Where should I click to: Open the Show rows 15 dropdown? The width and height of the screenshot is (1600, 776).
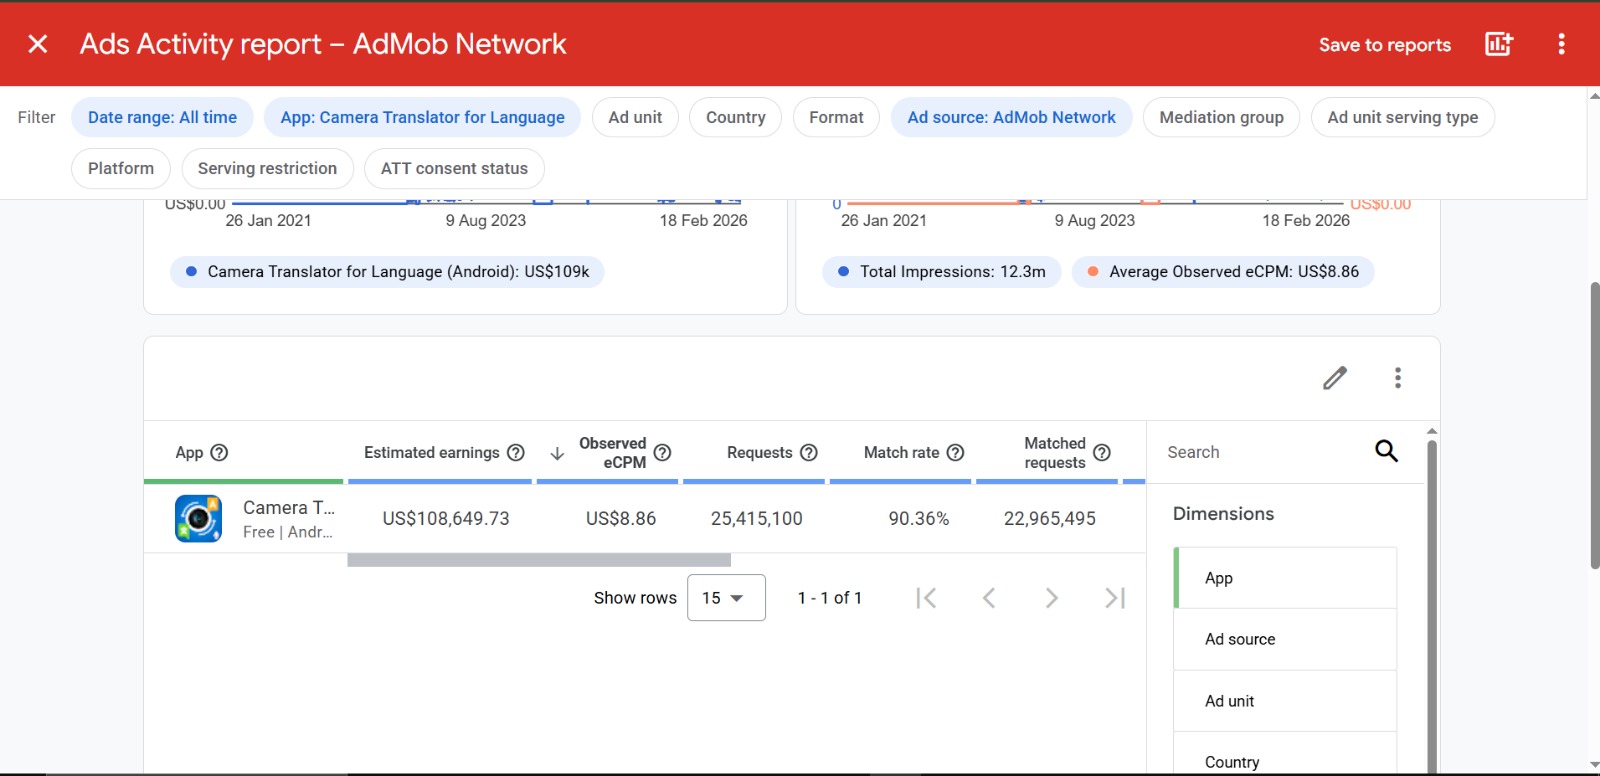click(726, 598)
